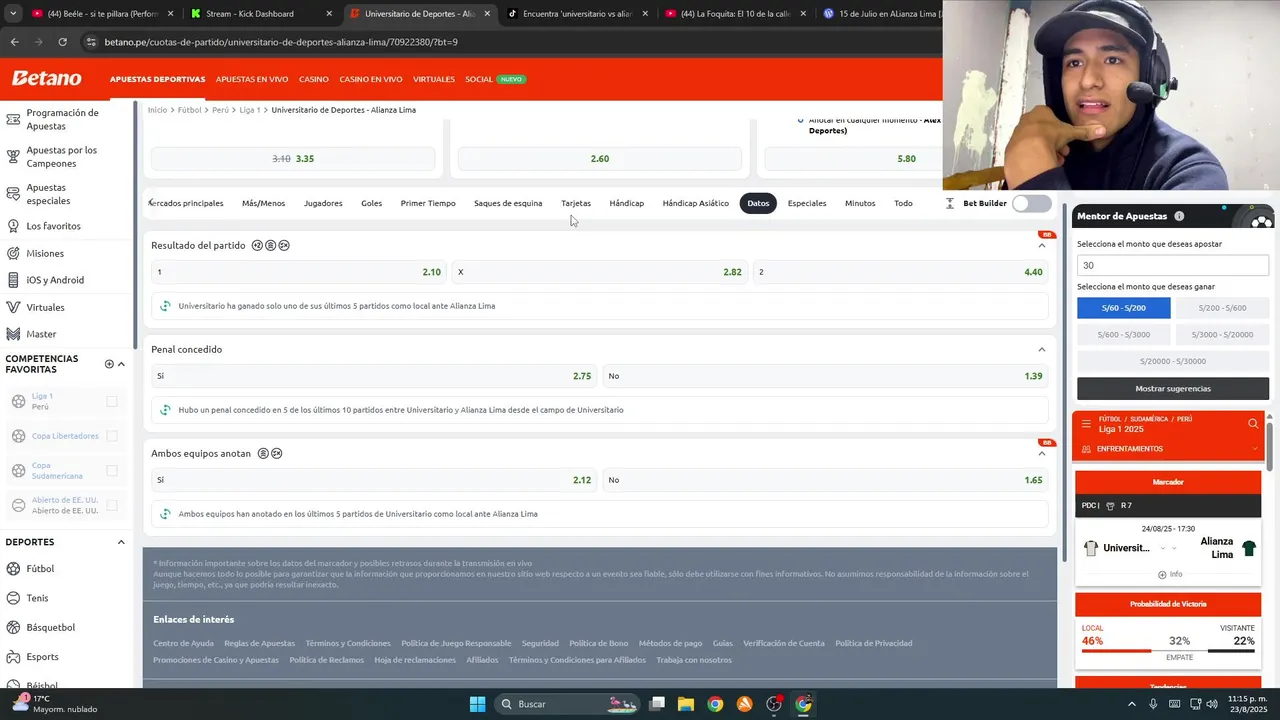Open Misiones in sidebar
The image size is (1280, 720).
pyautogui.click(x=45, y=253)
